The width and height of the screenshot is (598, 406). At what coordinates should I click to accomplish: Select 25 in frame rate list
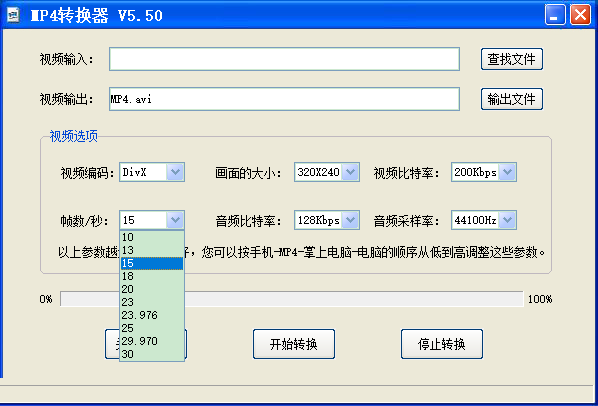(152, 328)
